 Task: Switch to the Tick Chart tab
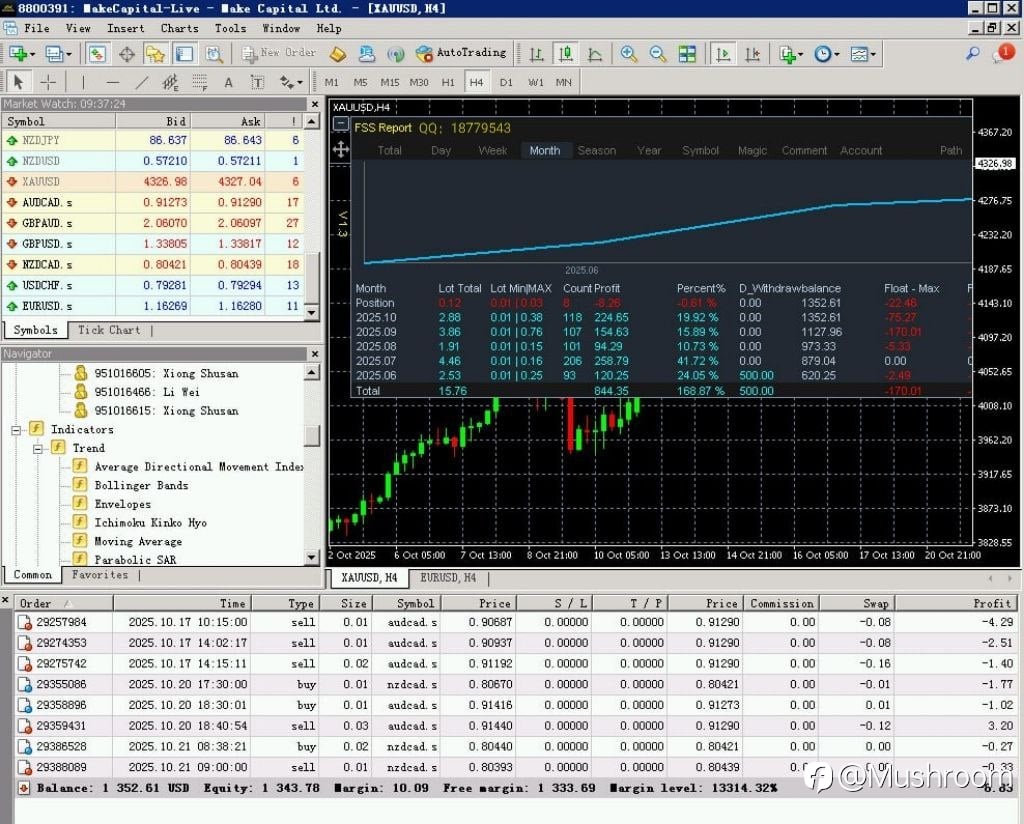click(x=109, y=330)
